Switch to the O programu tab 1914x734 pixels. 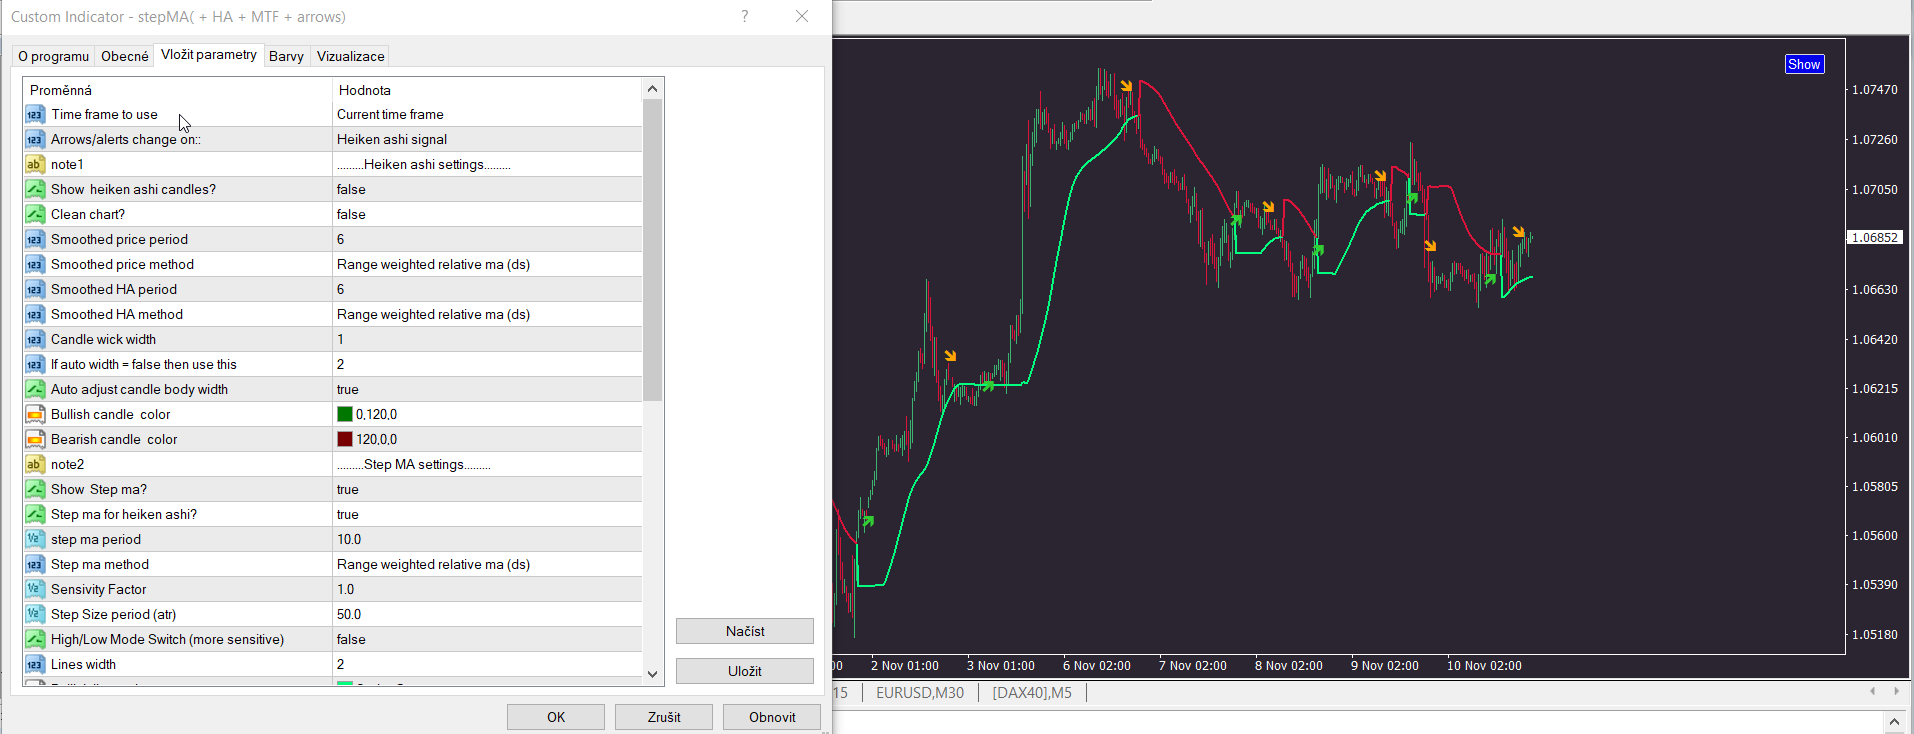tap(54, 56)
